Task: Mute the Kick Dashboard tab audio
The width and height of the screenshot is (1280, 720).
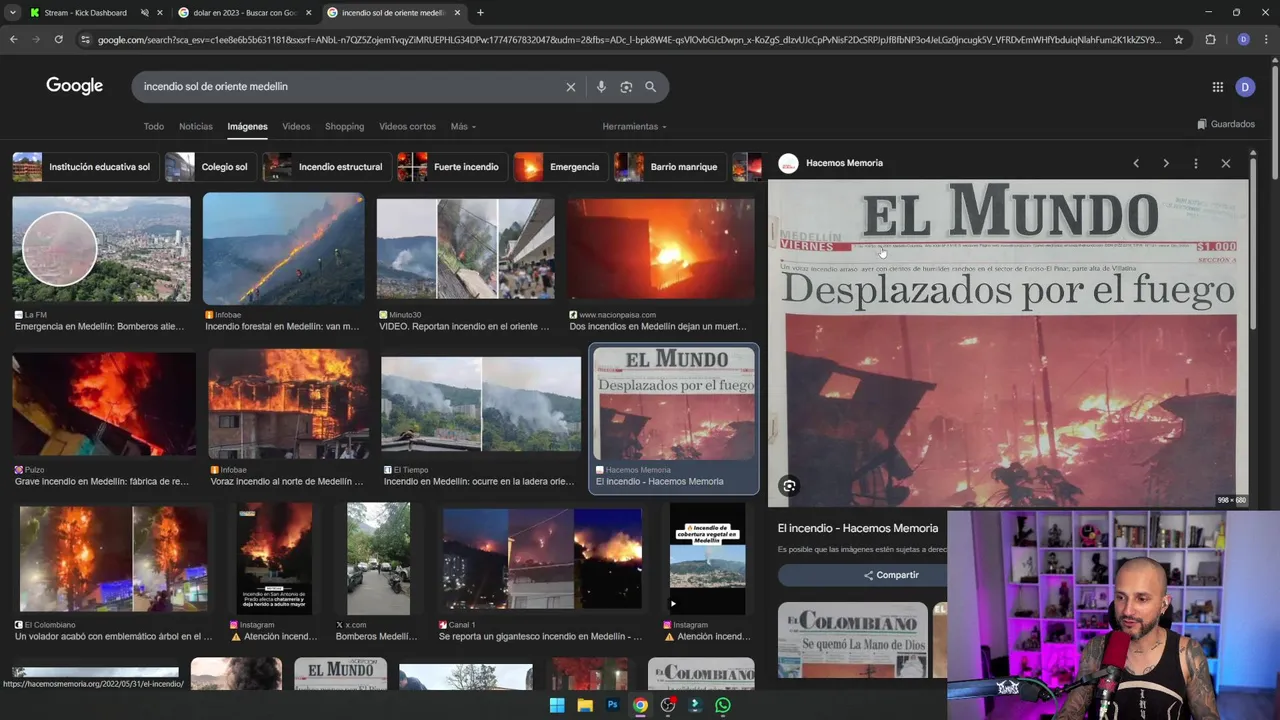Action: pos(144,13)
